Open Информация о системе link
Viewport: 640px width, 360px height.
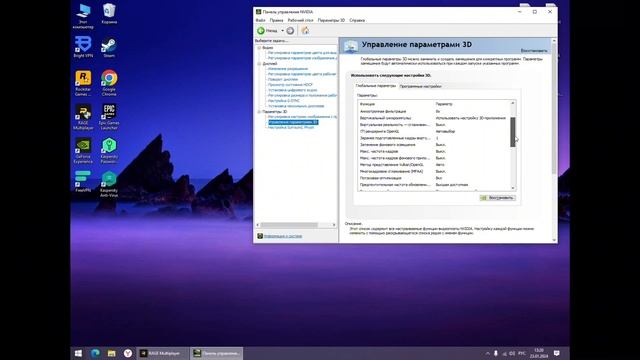[283, 236]
